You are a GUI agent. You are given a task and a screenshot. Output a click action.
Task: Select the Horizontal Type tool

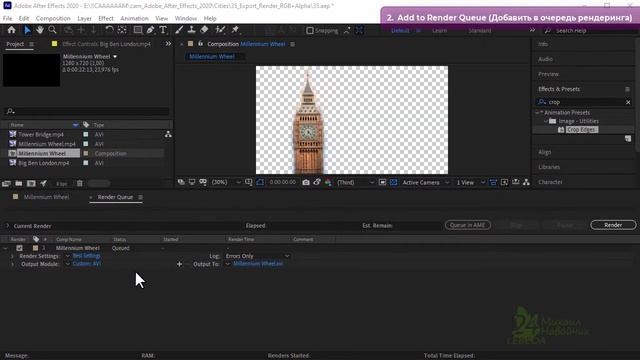(x=163, y=30)
